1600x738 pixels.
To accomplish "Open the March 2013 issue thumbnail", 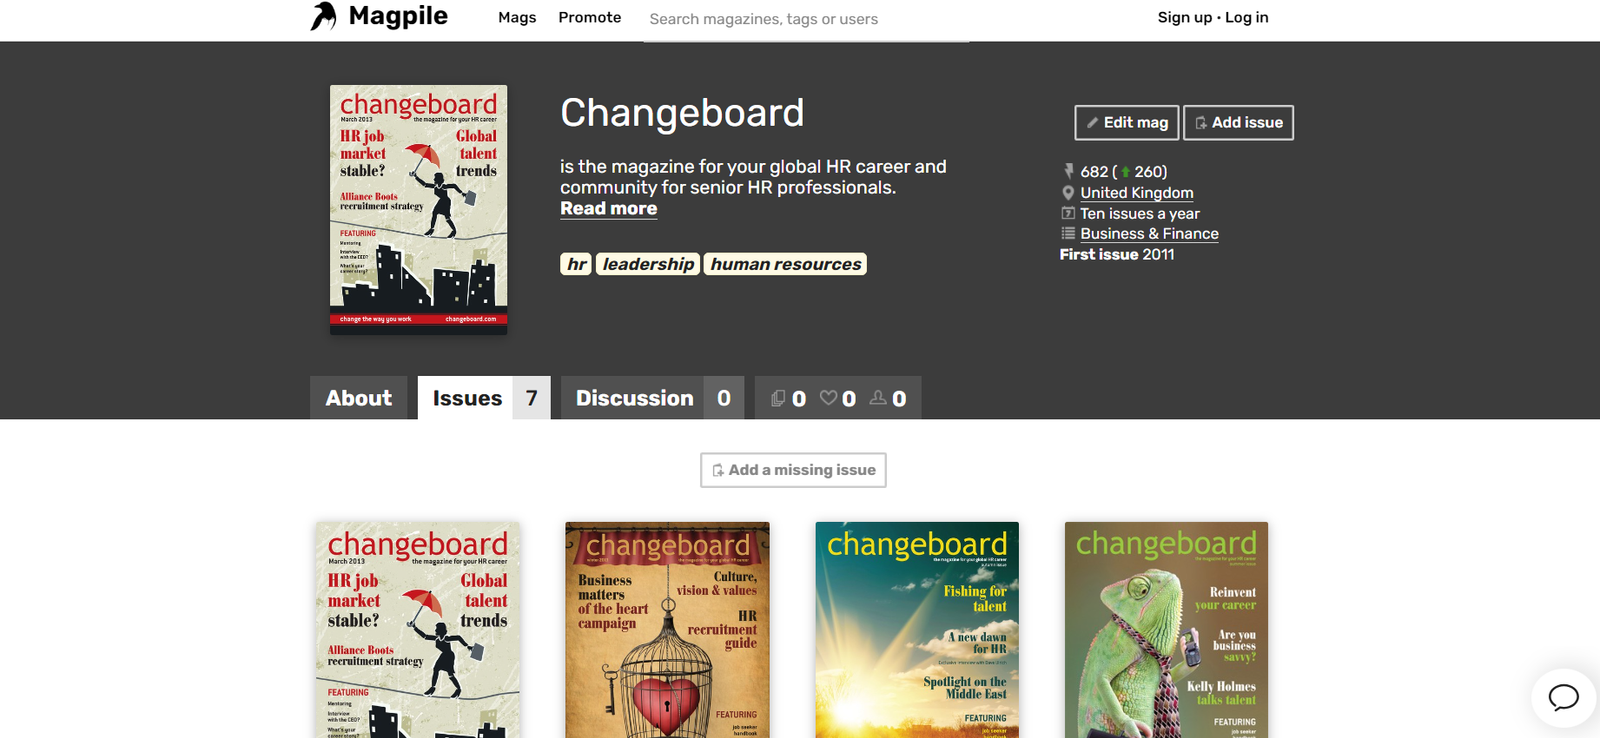I will click(x=418, y=630).
